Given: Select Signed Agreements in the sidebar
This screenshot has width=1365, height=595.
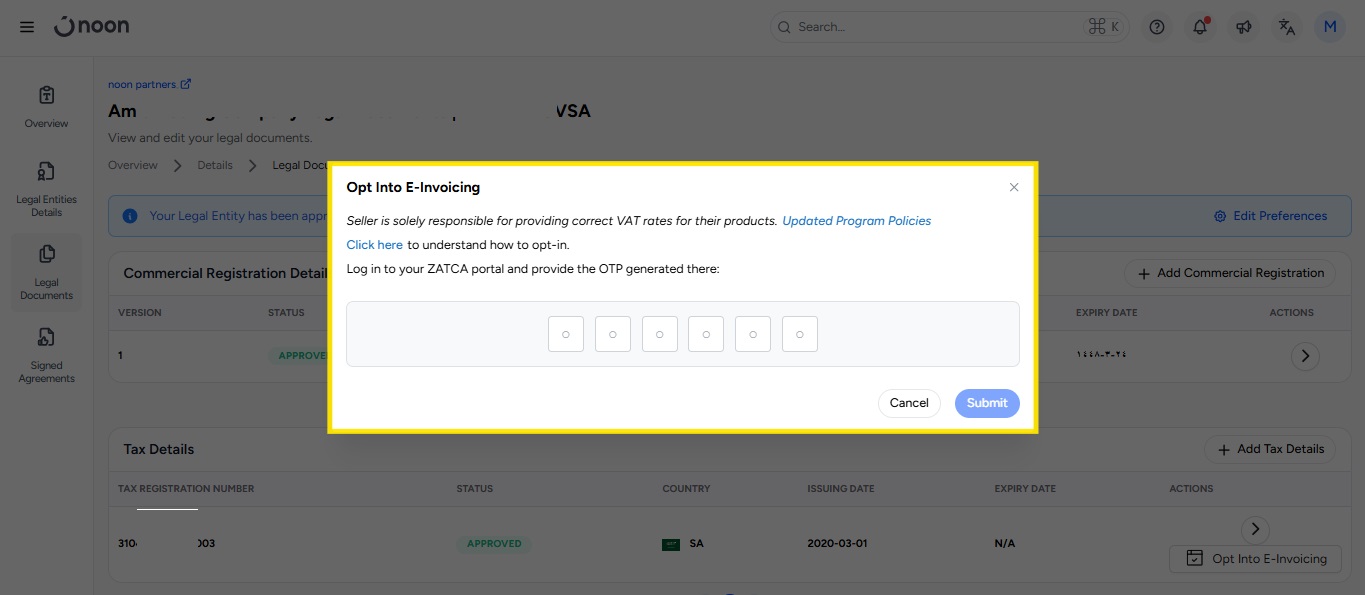Looking at the screenshot, I should point(46,355).
